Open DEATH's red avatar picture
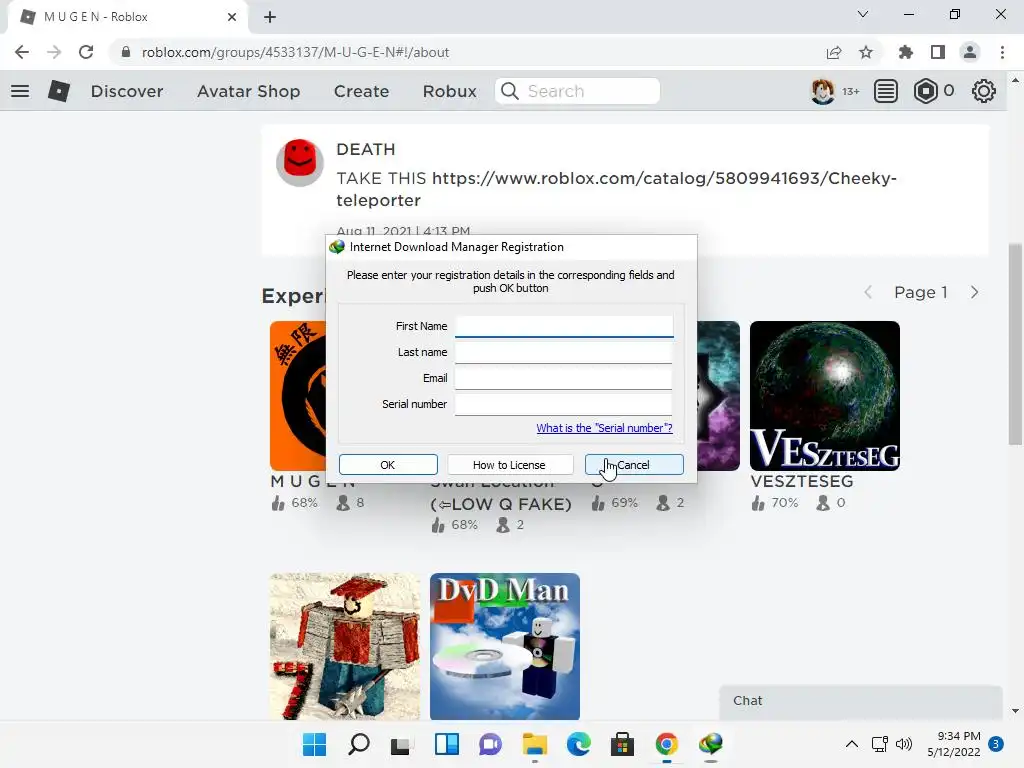 (300, 163)
